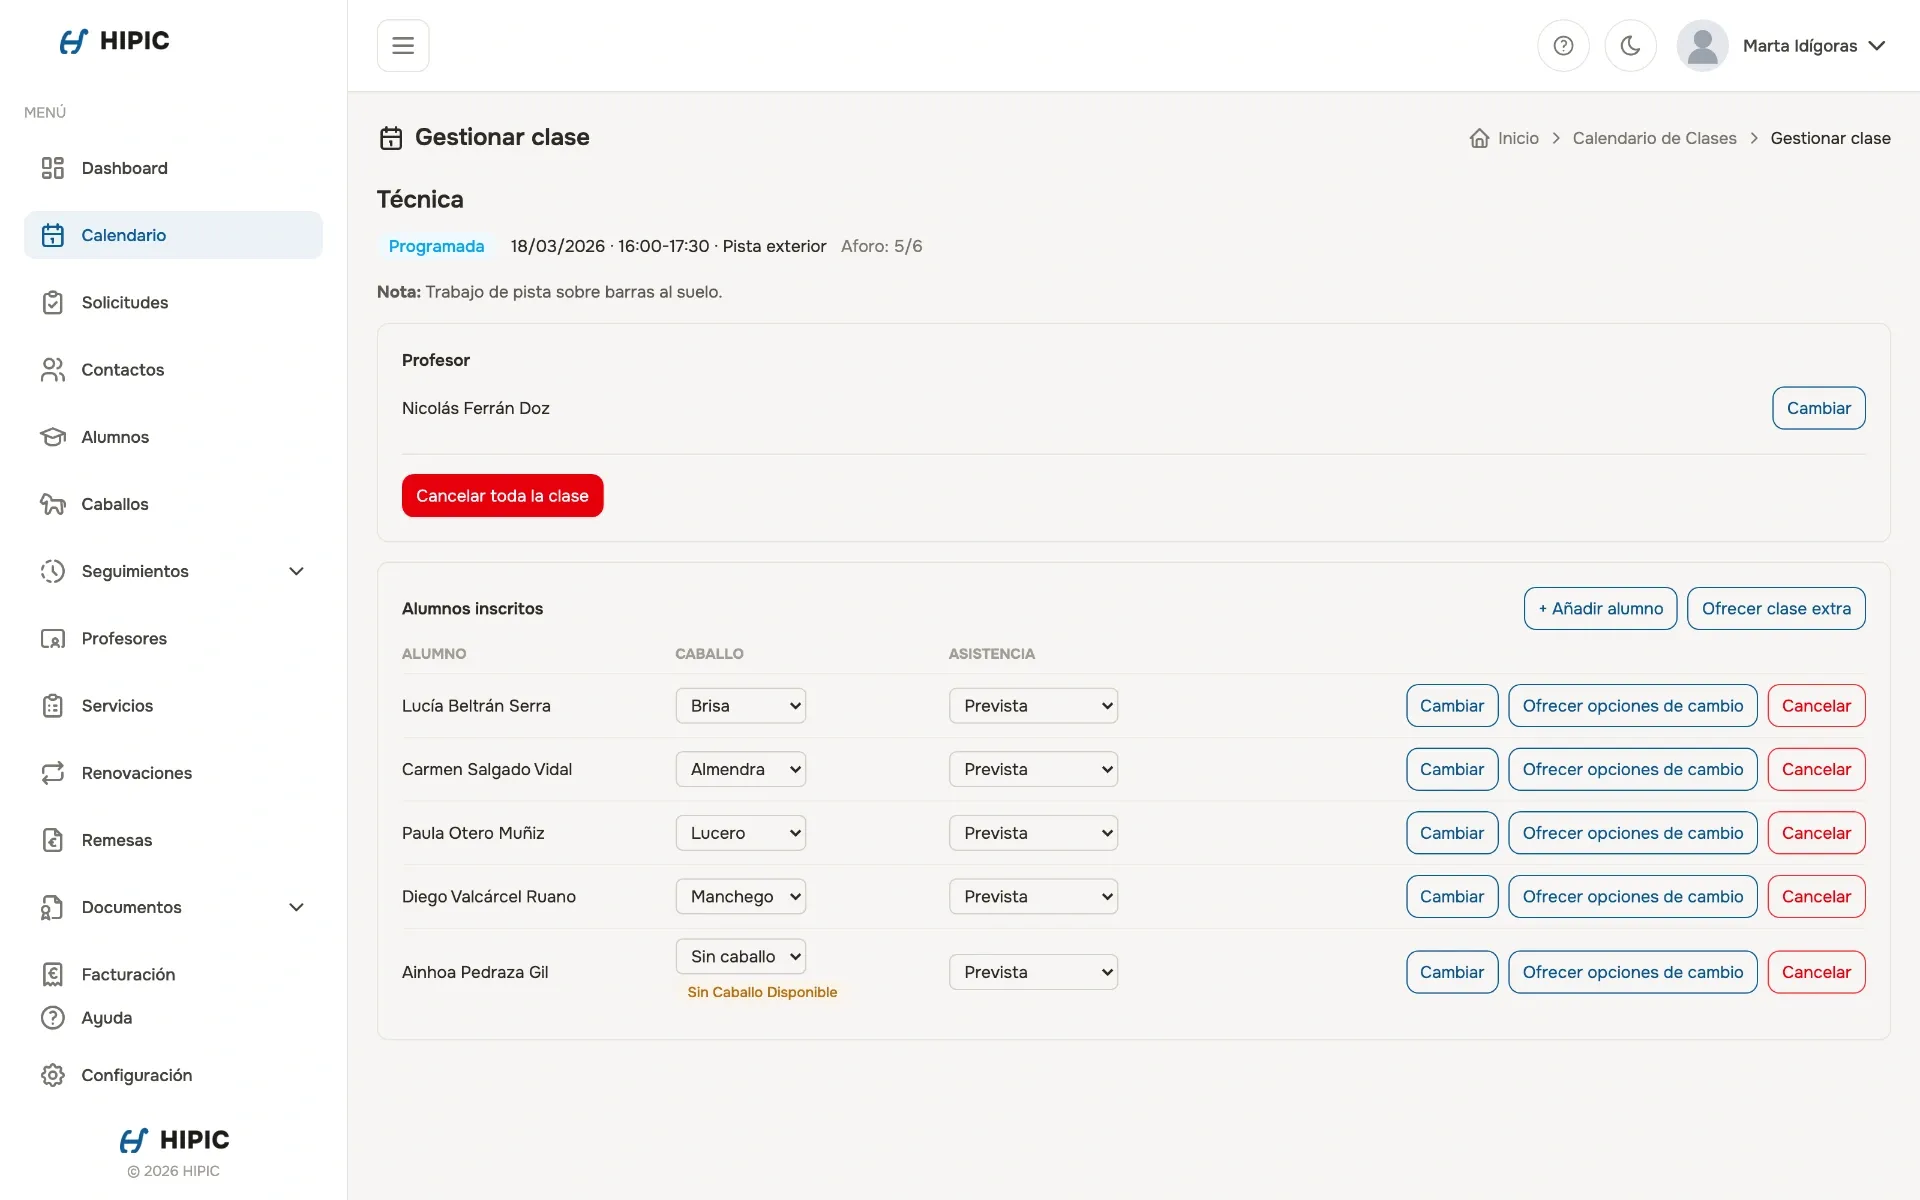Click the Renovaciones repeat arrows icon
Image resolution: width=1920 pixels, height=1200 pixels.
53,773
